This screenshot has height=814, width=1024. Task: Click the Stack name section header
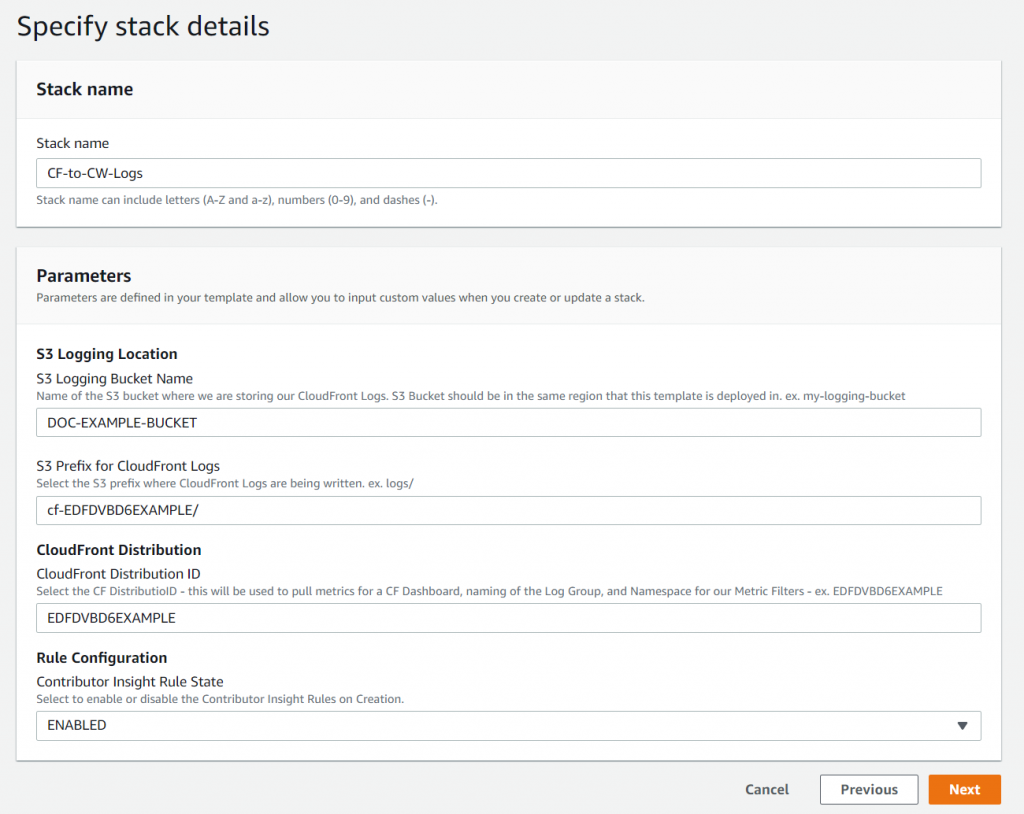(85, 89)
